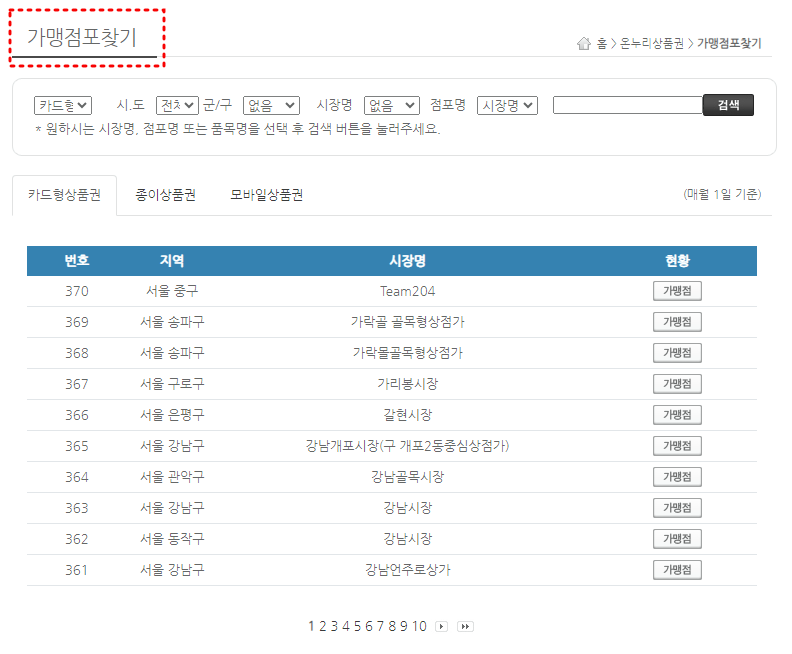Screen dimensions: 792x654
Task: Go to next page arrow in pagination
Action: tap(441, 626)
